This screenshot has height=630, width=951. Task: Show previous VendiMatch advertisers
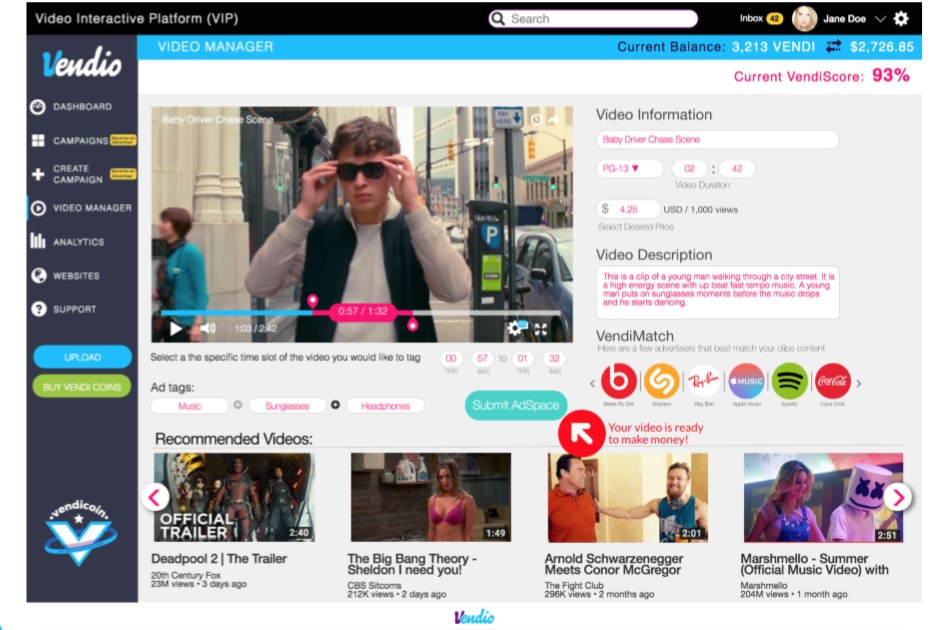point(592,383)
